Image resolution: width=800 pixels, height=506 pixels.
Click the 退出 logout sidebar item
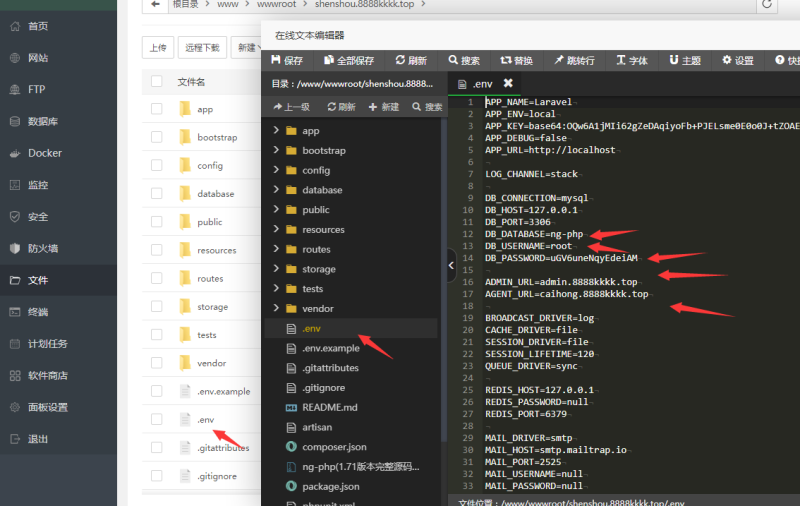click(x=58, y=439)
